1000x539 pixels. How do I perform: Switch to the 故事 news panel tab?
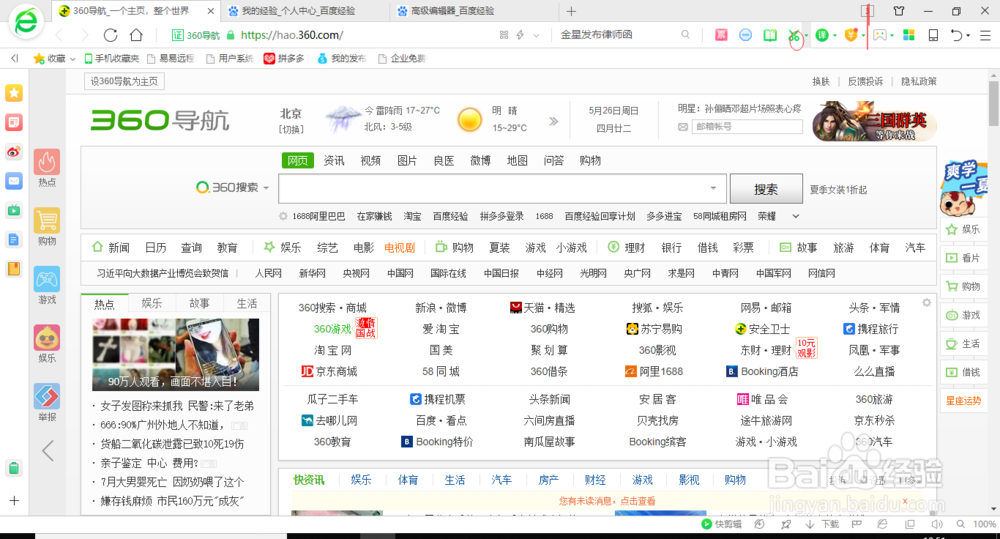199,303
